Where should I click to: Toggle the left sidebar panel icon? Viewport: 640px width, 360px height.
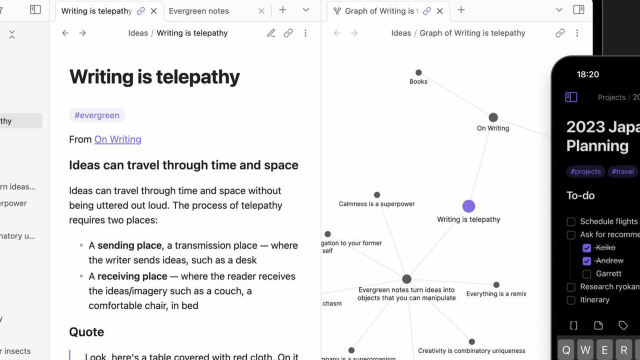tap(36, 9)
